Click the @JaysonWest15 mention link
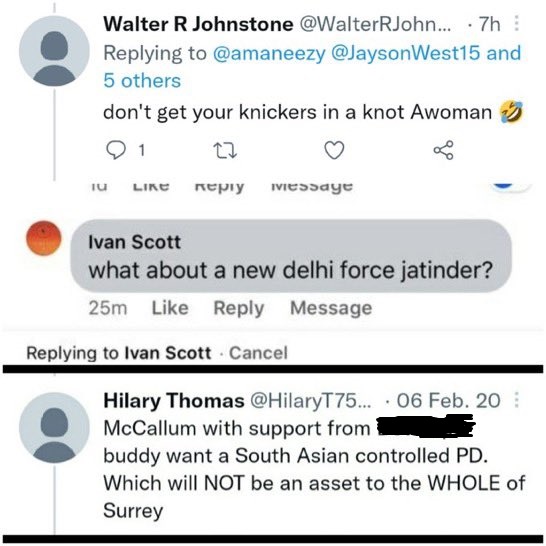 coord(406,53)
